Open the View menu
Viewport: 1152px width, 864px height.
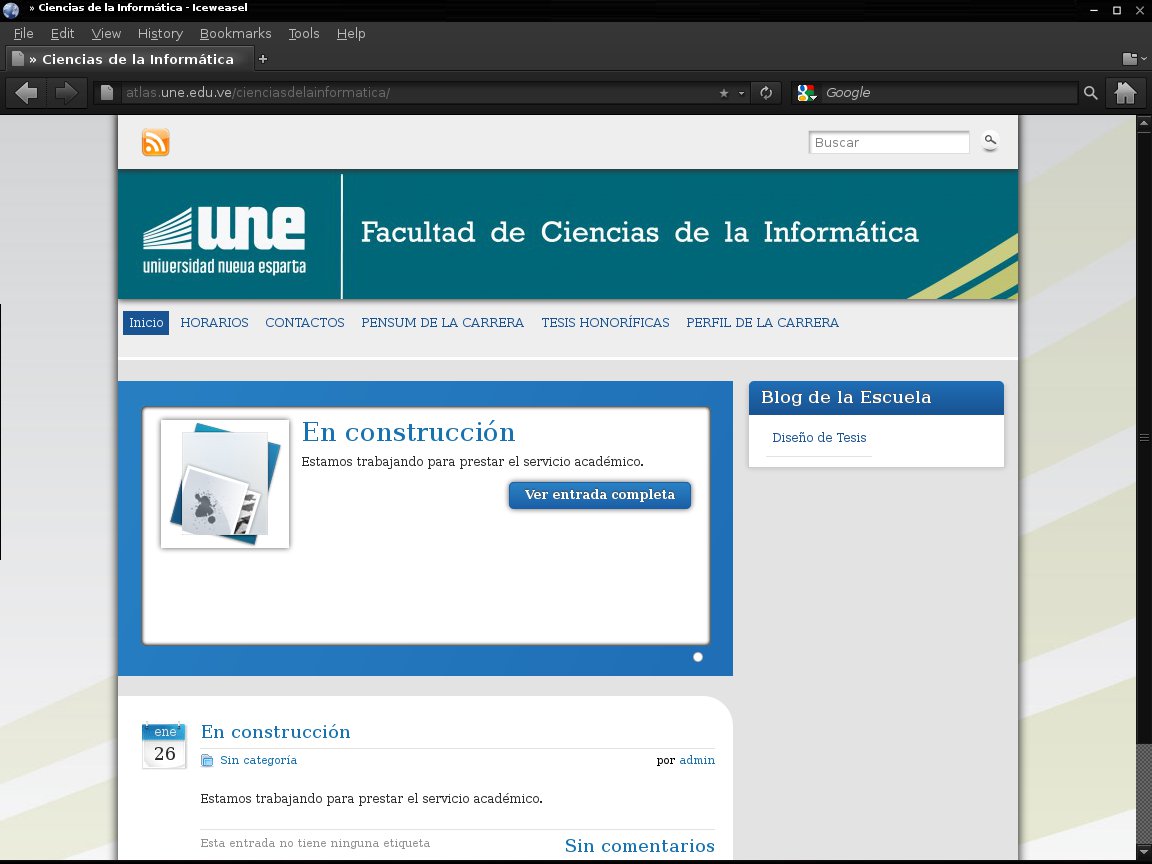pyautogui.click(x=106, y=34)
